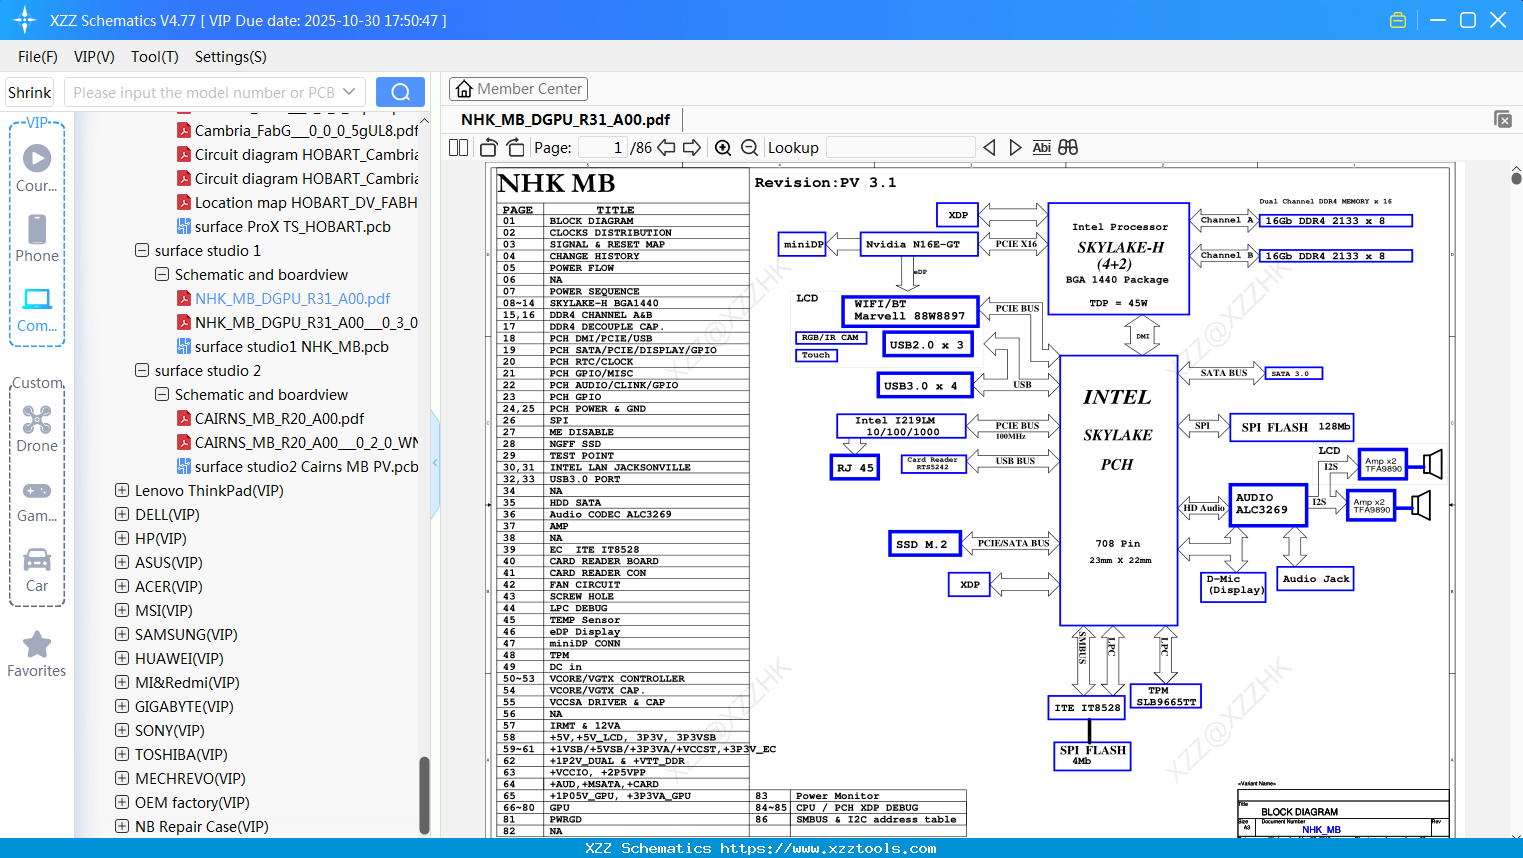Viewport: 1523px width, 858px height.
Task: Zoom out of the schematic
Action: (x=749, y=147)
